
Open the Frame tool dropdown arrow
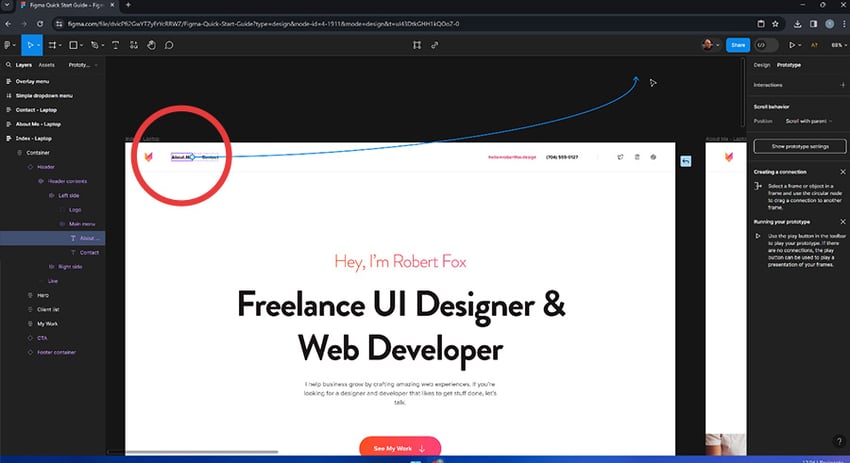point(60,46)
